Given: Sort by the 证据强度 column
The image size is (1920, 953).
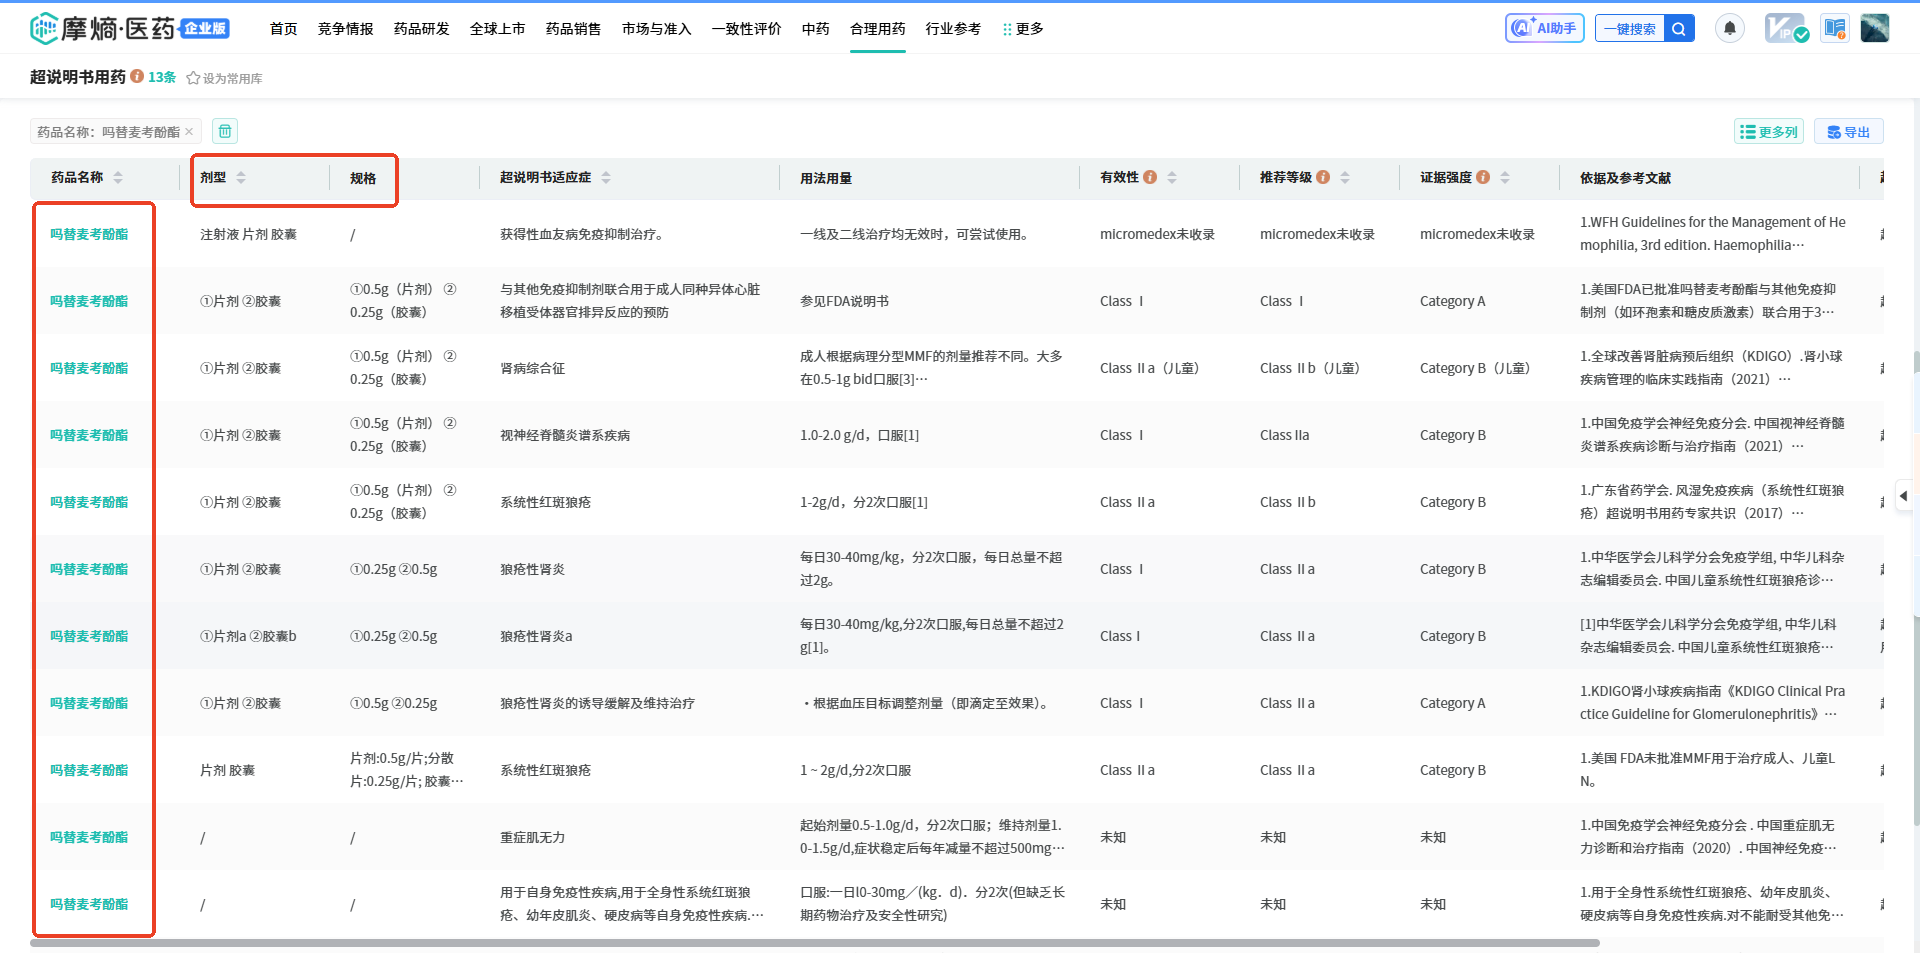Looking at the screenshot, I should [x=1505, y=177].
